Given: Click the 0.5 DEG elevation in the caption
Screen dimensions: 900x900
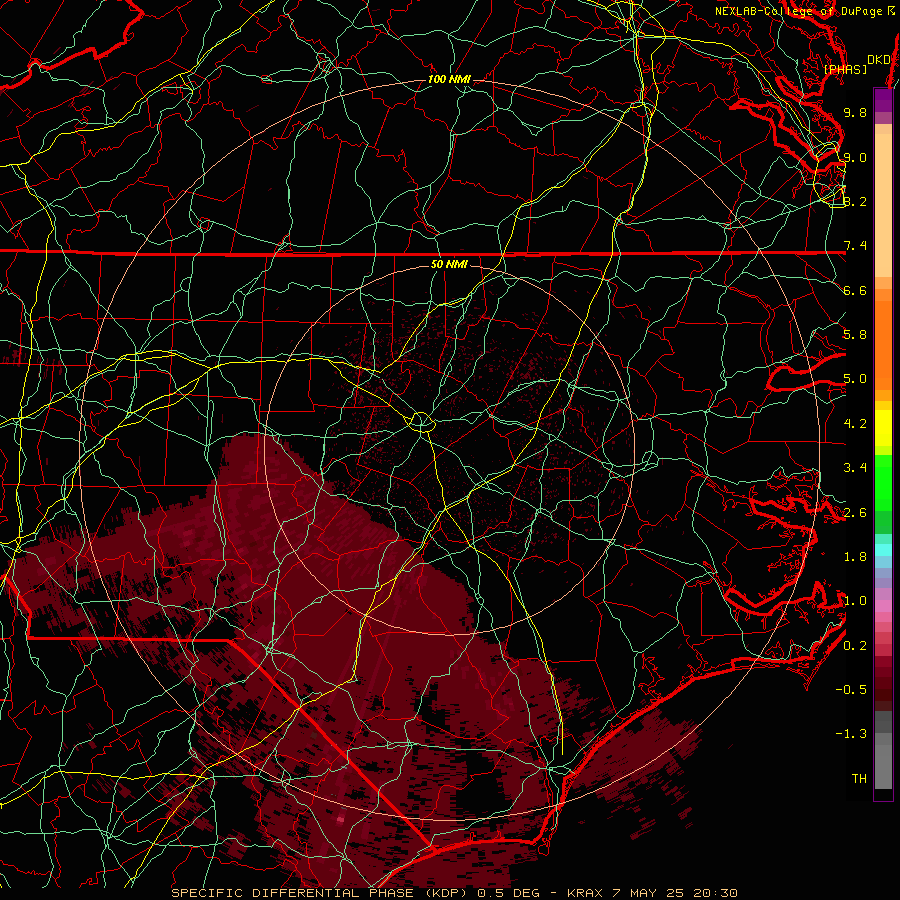Looking at the screenshot, I should click(x=507, y=893).
